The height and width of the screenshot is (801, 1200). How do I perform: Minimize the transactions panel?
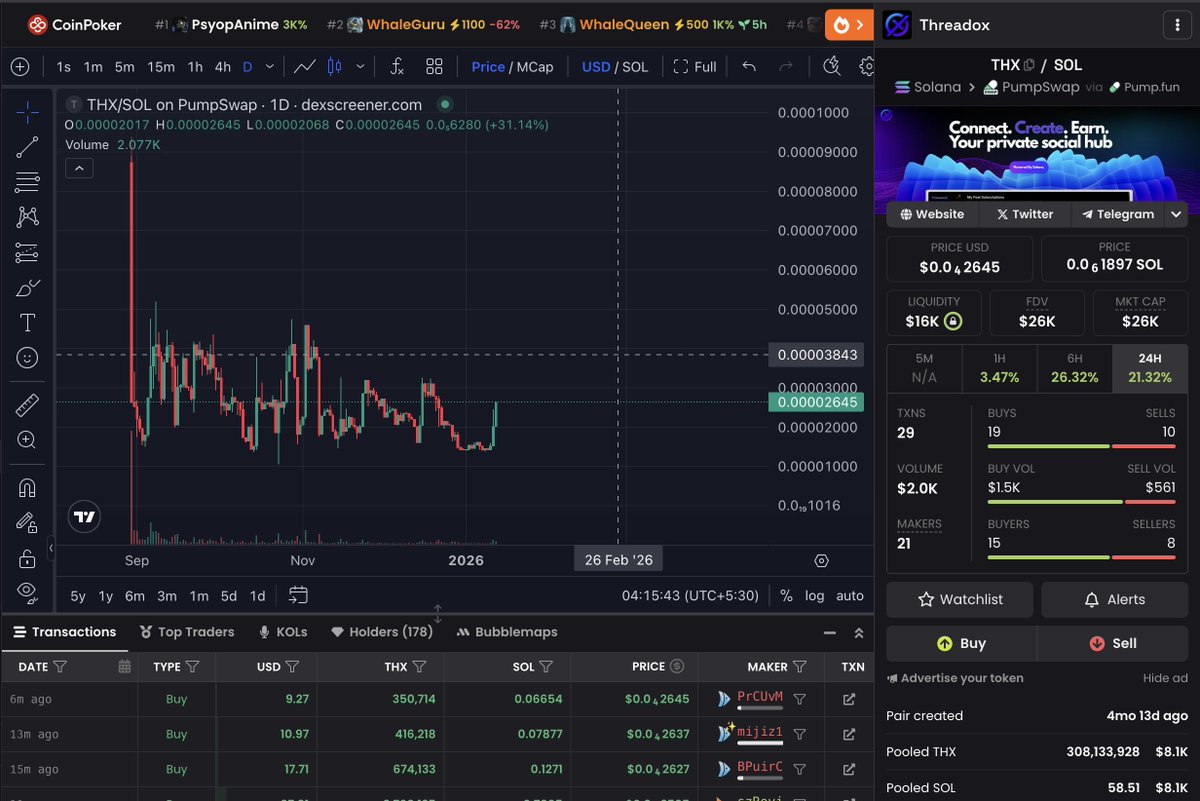(828, 633)
